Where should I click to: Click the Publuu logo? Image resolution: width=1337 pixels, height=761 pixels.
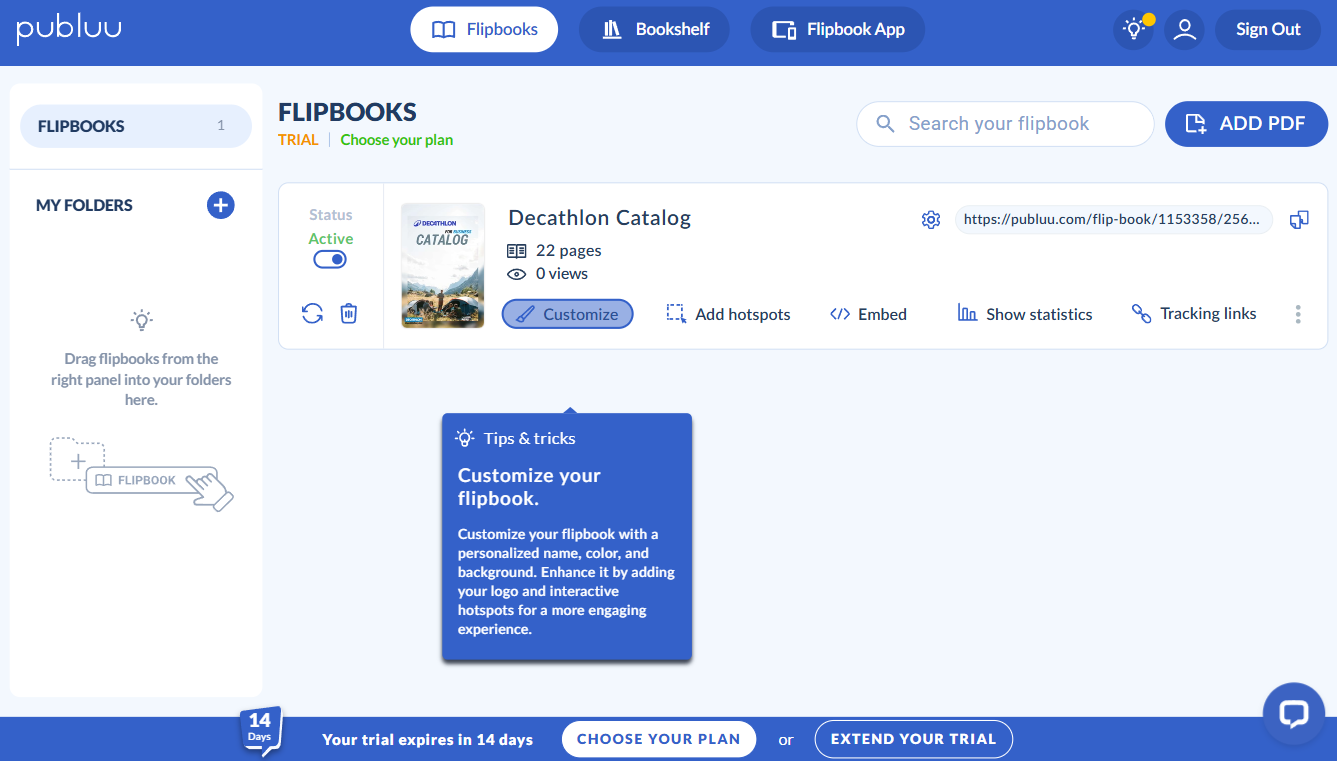(x=69, y=29)
